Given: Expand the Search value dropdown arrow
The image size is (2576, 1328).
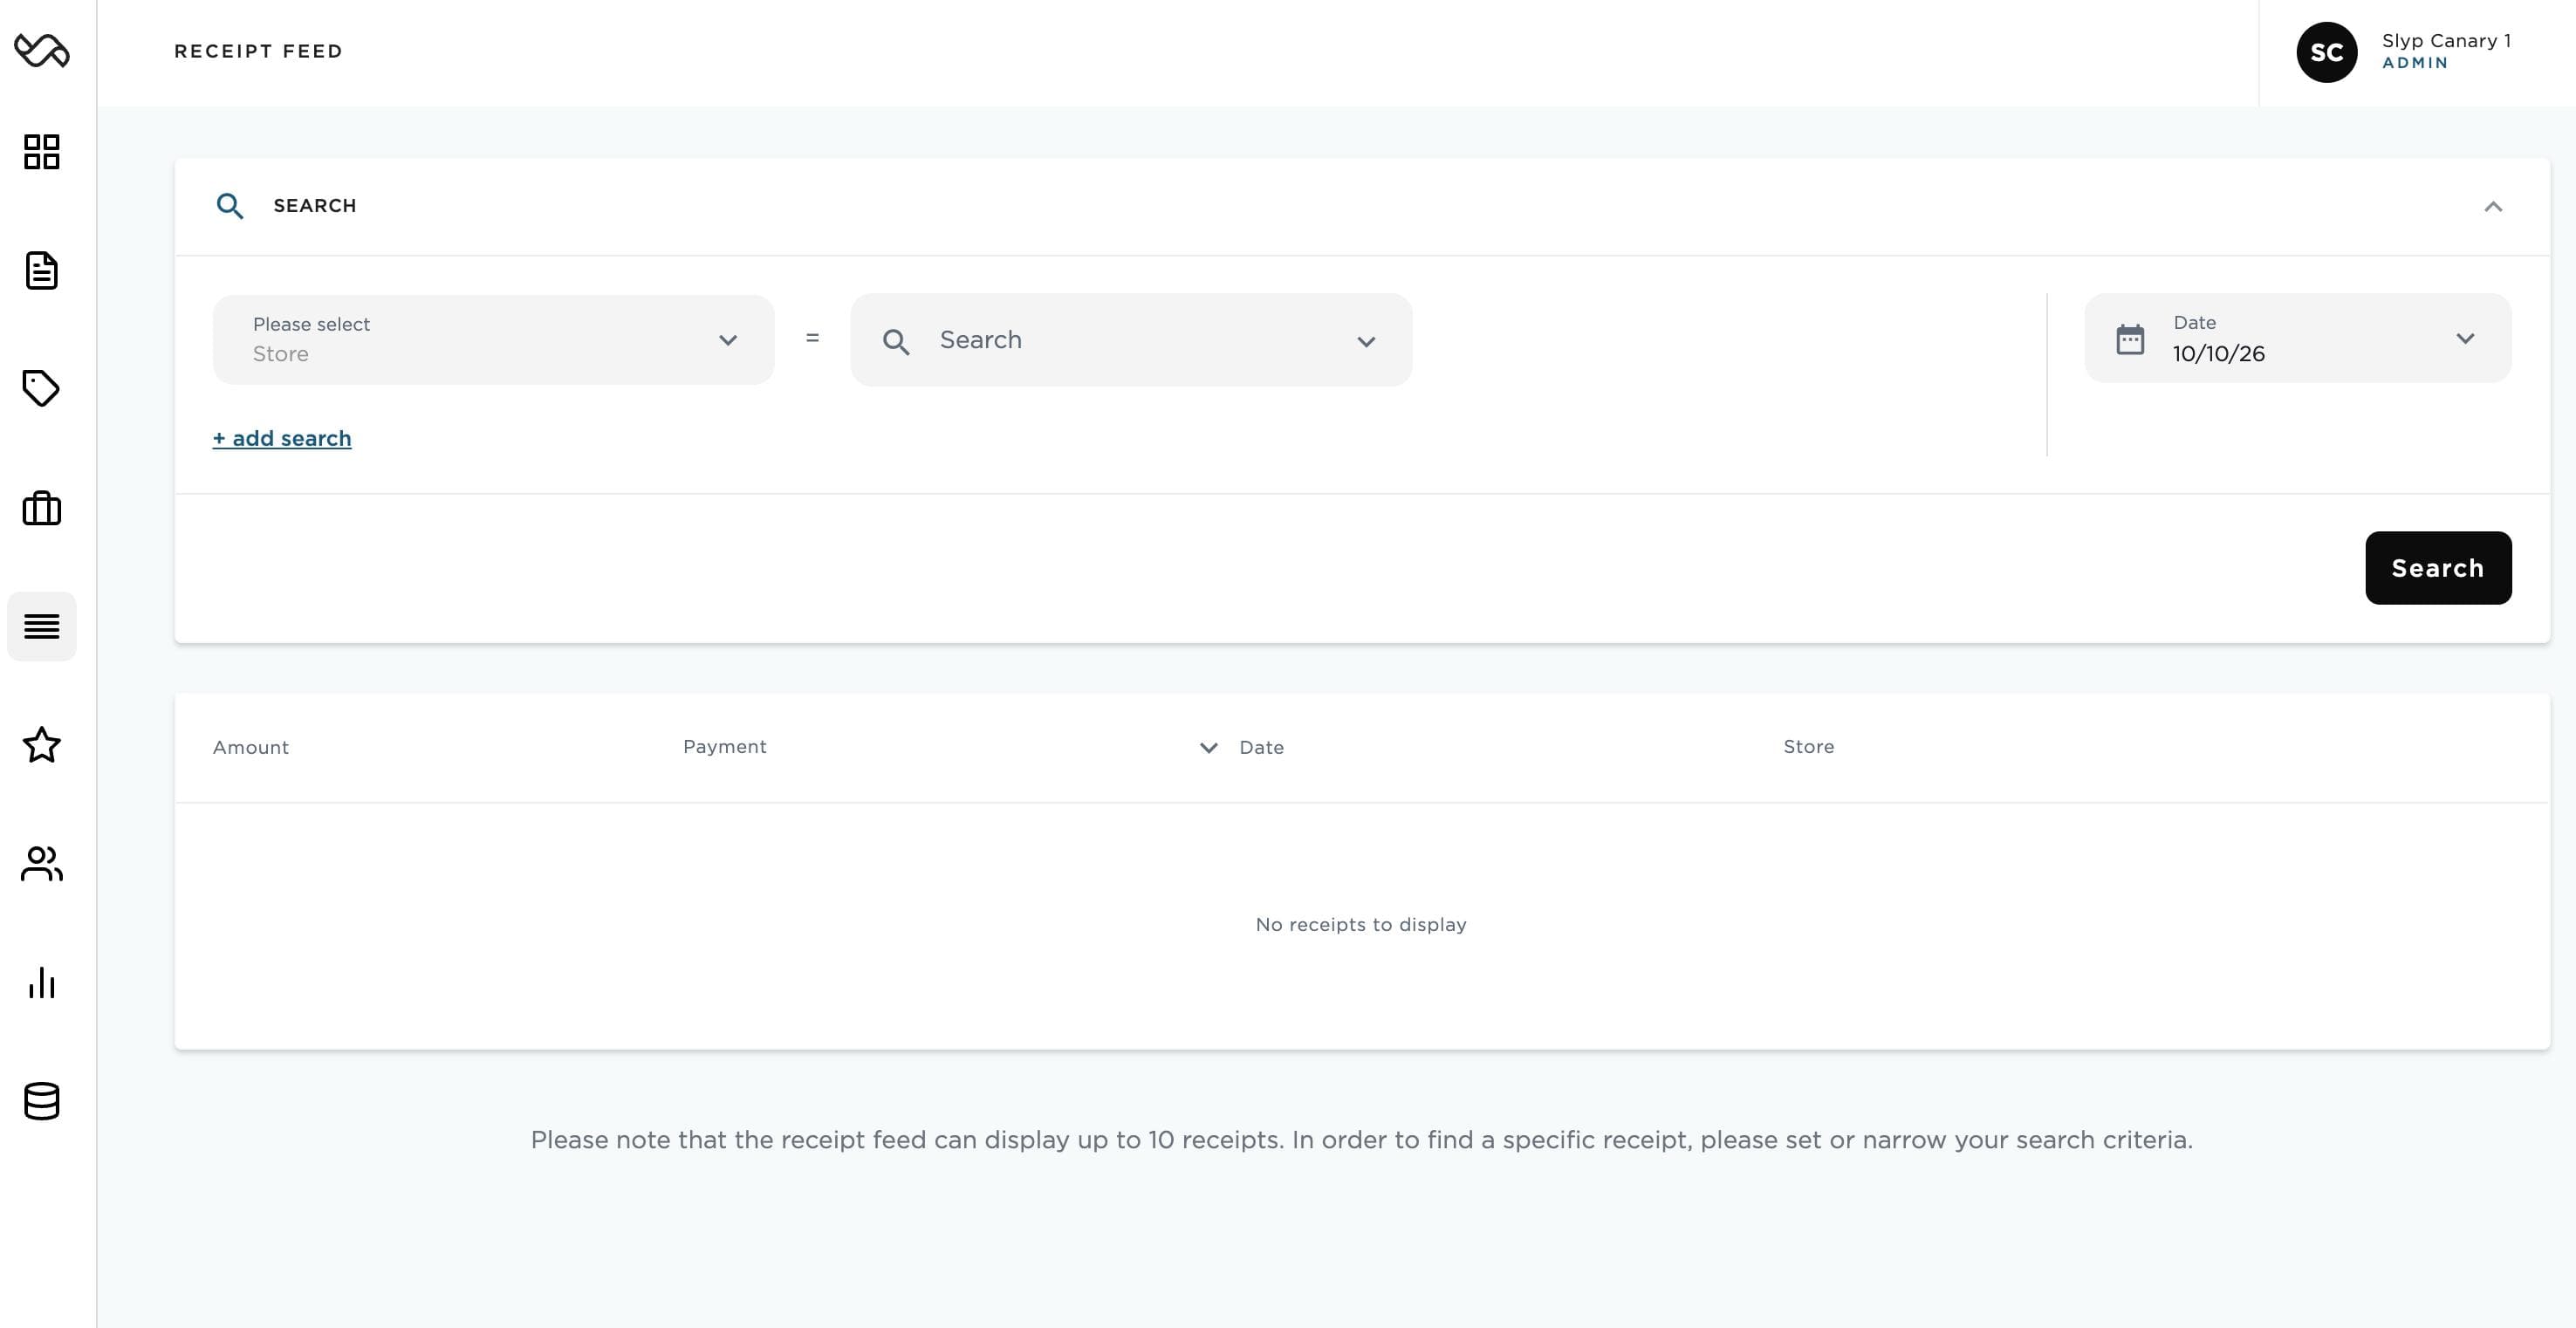Looking at the screenshot, I should (x=1366, y=342).
